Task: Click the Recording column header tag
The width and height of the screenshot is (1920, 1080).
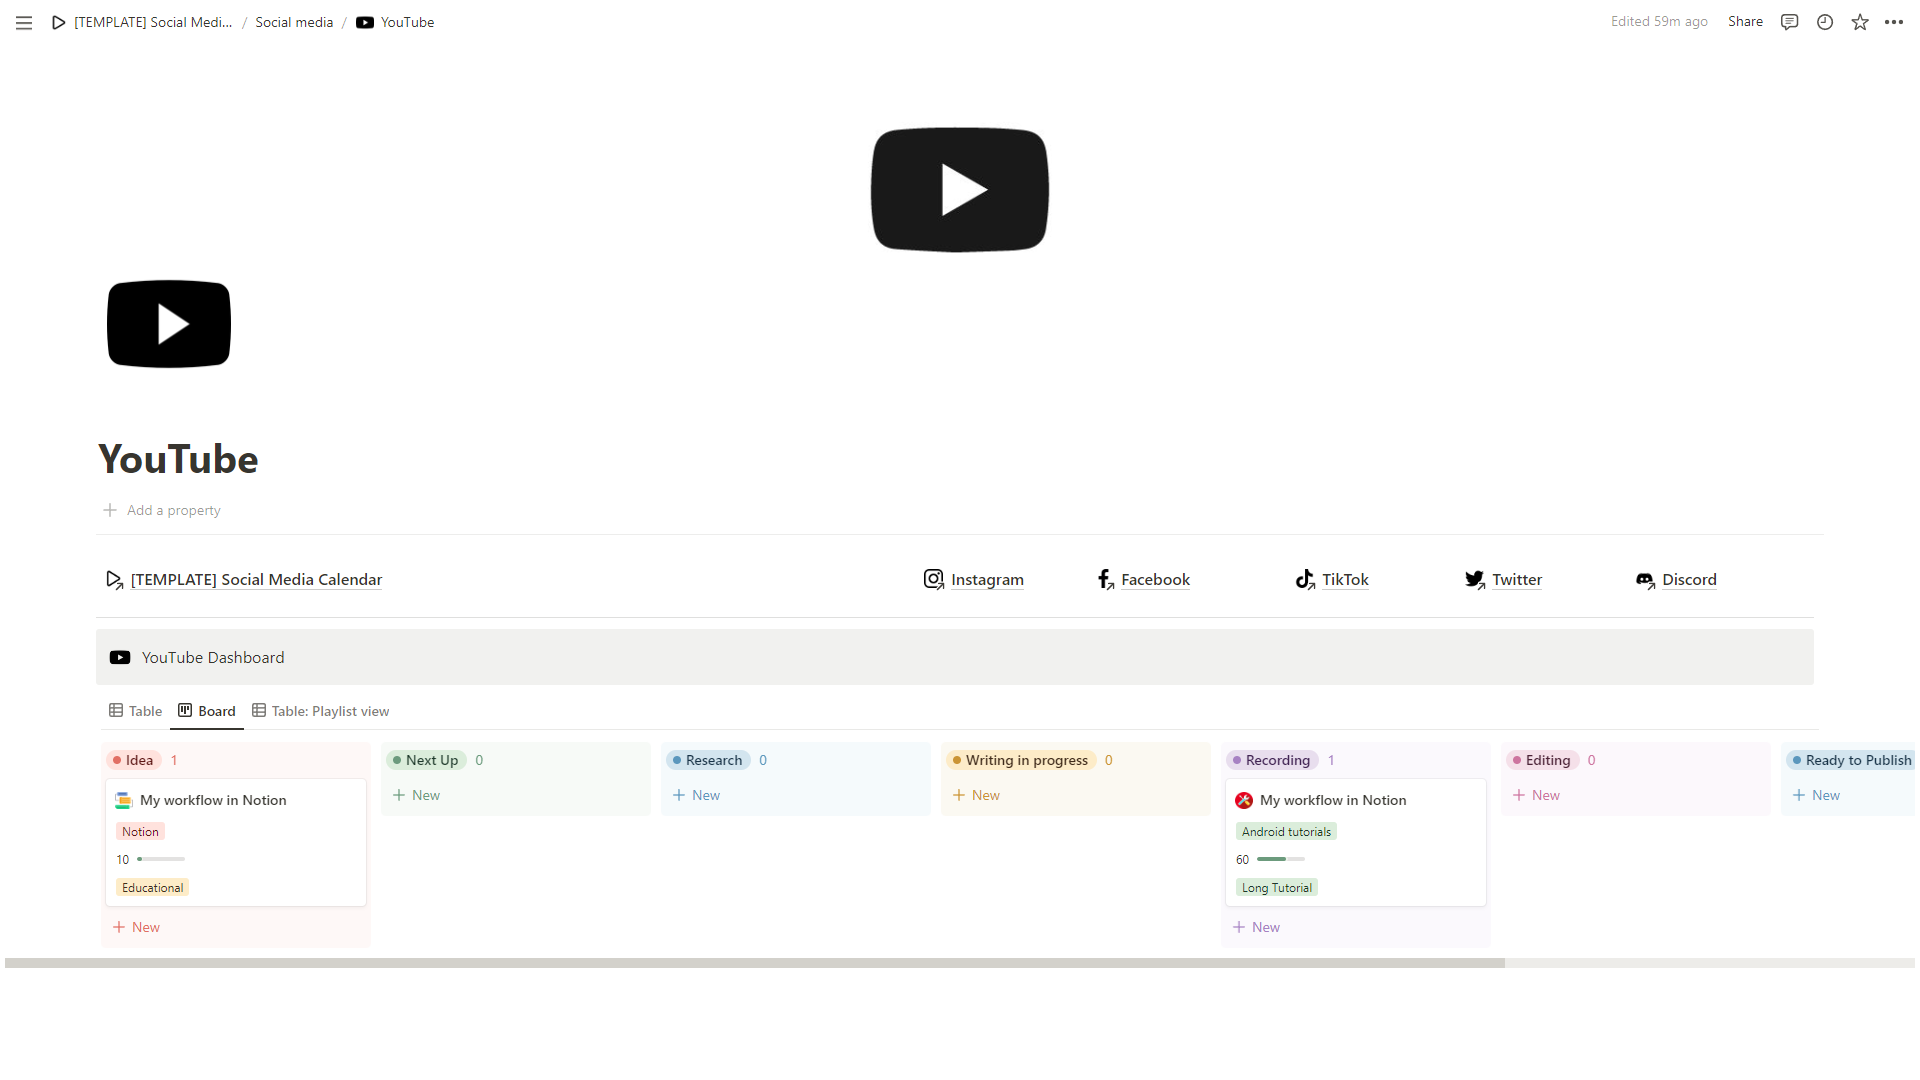Action: click(1272, 760)
